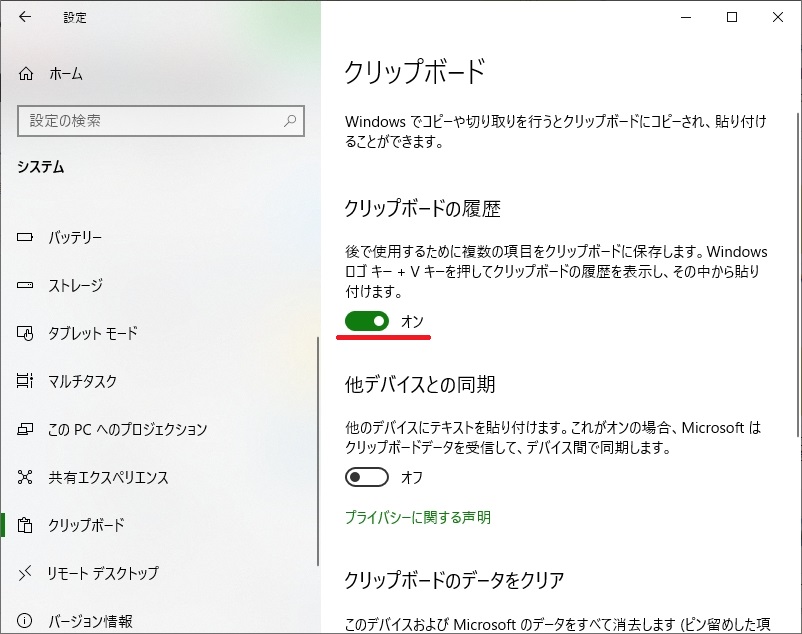Click the sidebar vertical scrollbar
The image size is (802, 634).
tap(318, 451)
